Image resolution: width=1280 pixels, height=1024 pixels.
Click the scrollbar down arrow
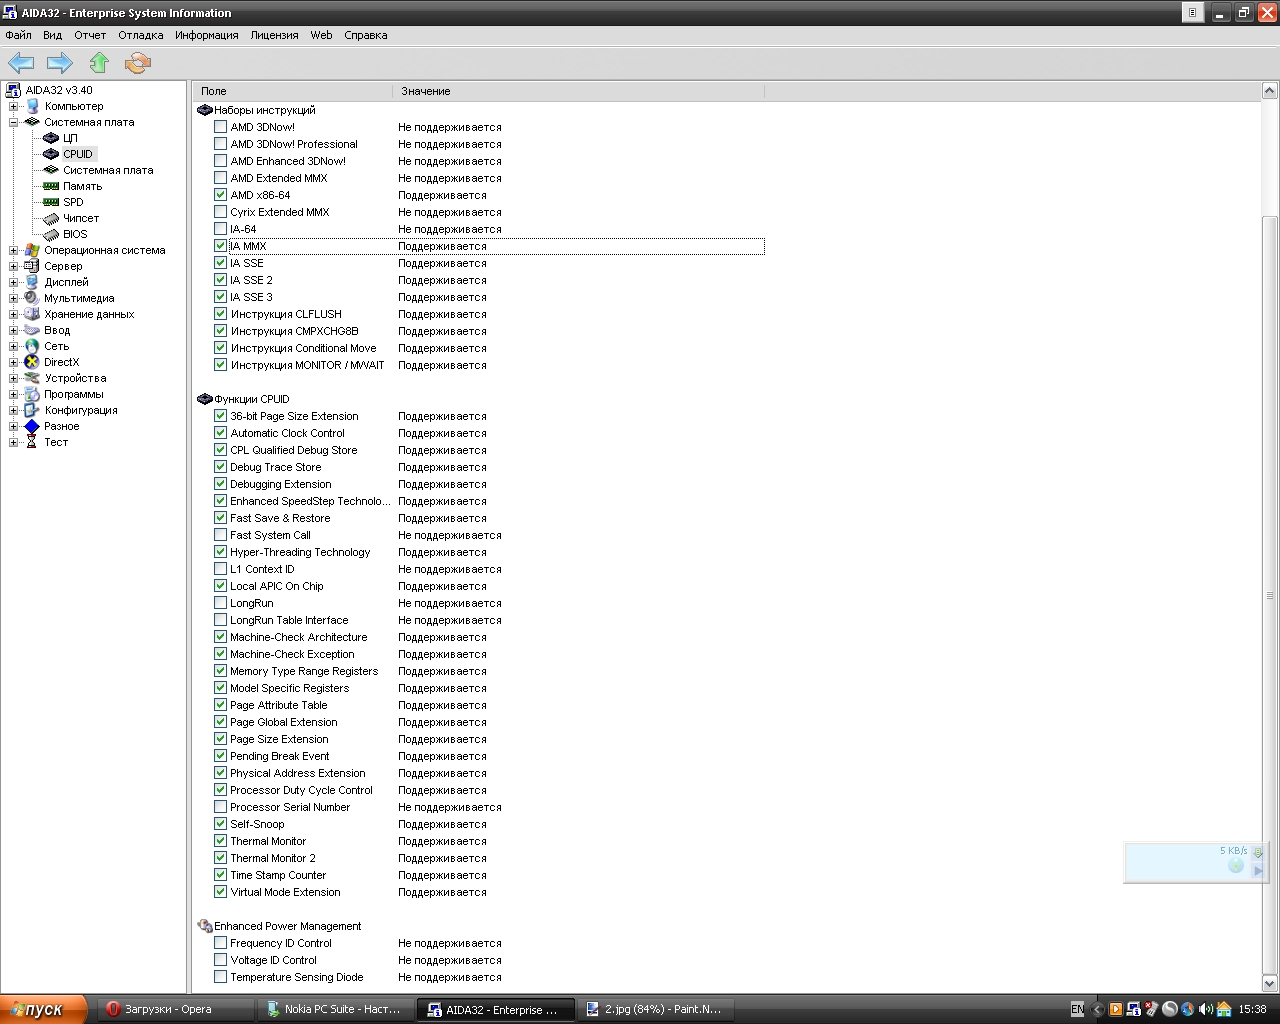pos(1270,983)
